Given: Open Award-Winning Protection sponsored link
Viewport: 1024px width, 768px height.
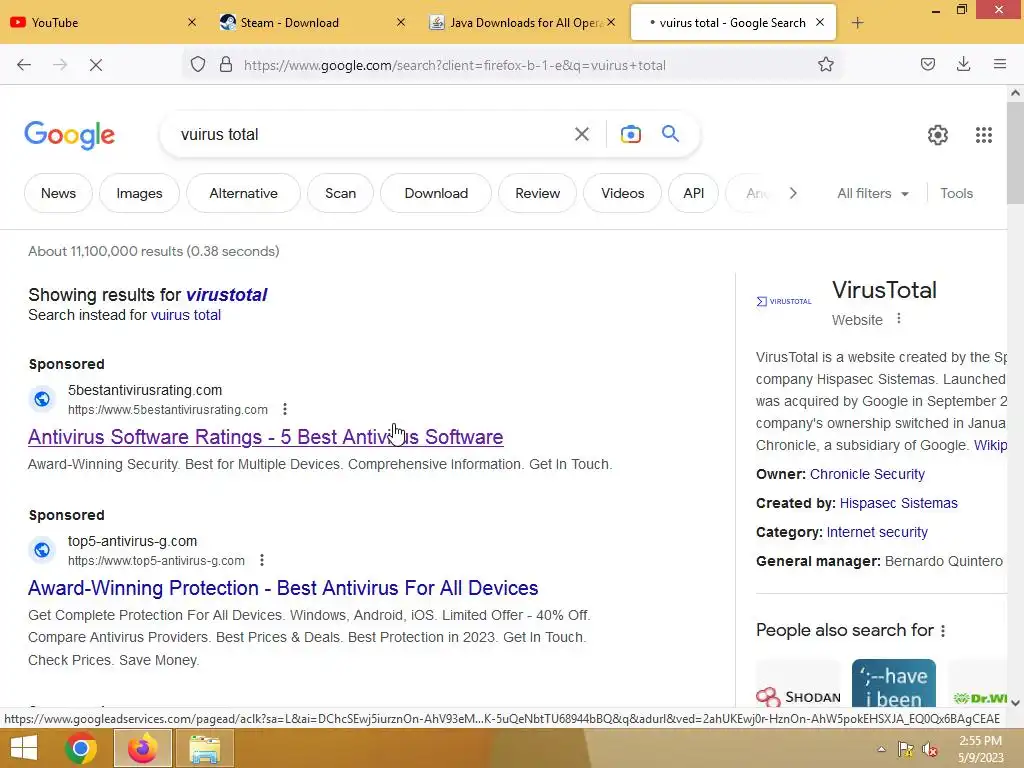Looking at the screenshot, I should tap(283, 588).
